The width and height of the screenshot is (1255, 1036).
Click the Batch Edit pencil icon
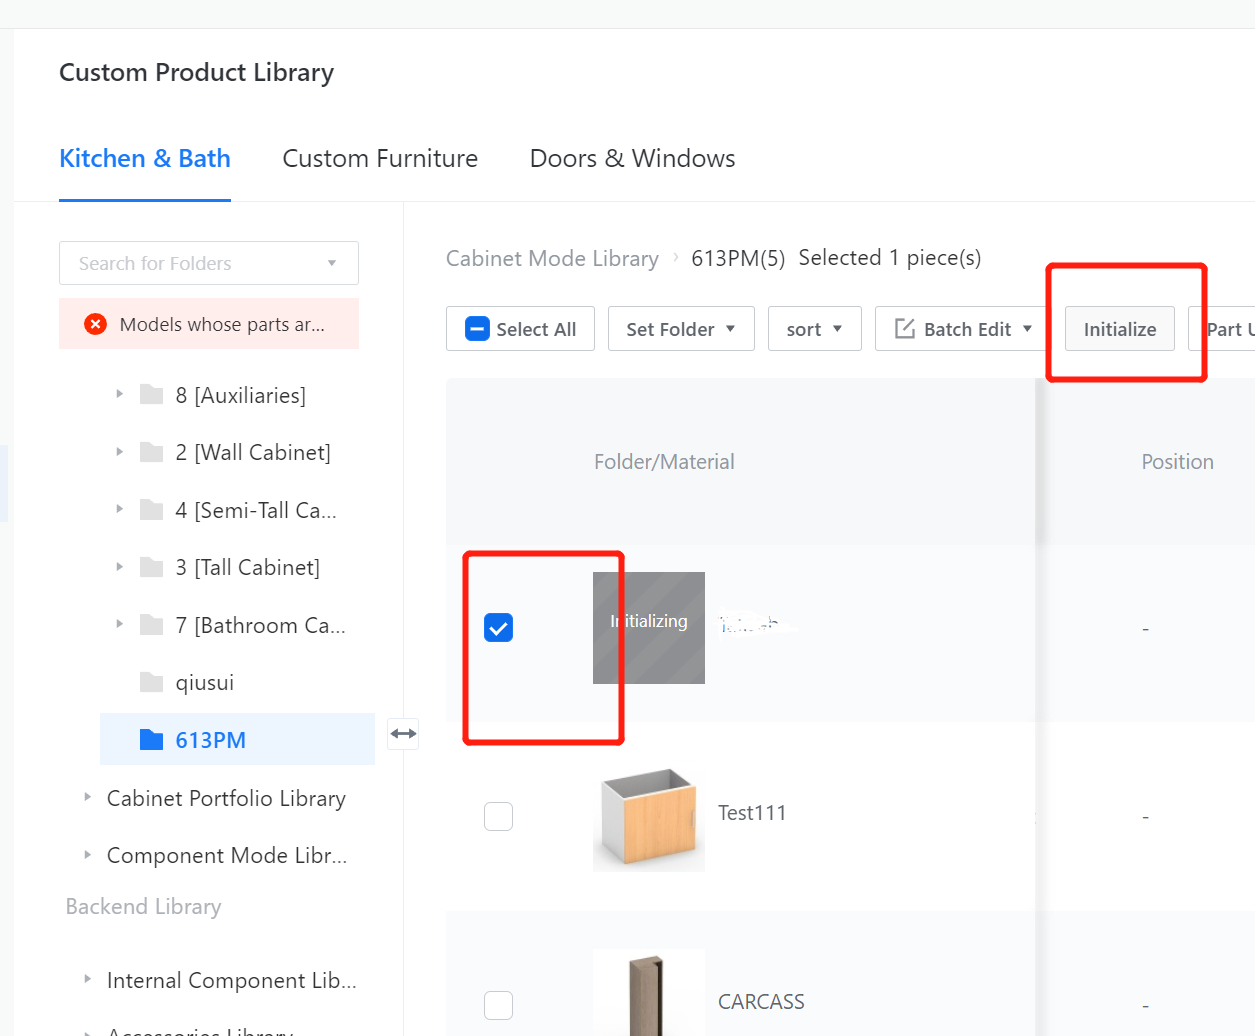904,329
